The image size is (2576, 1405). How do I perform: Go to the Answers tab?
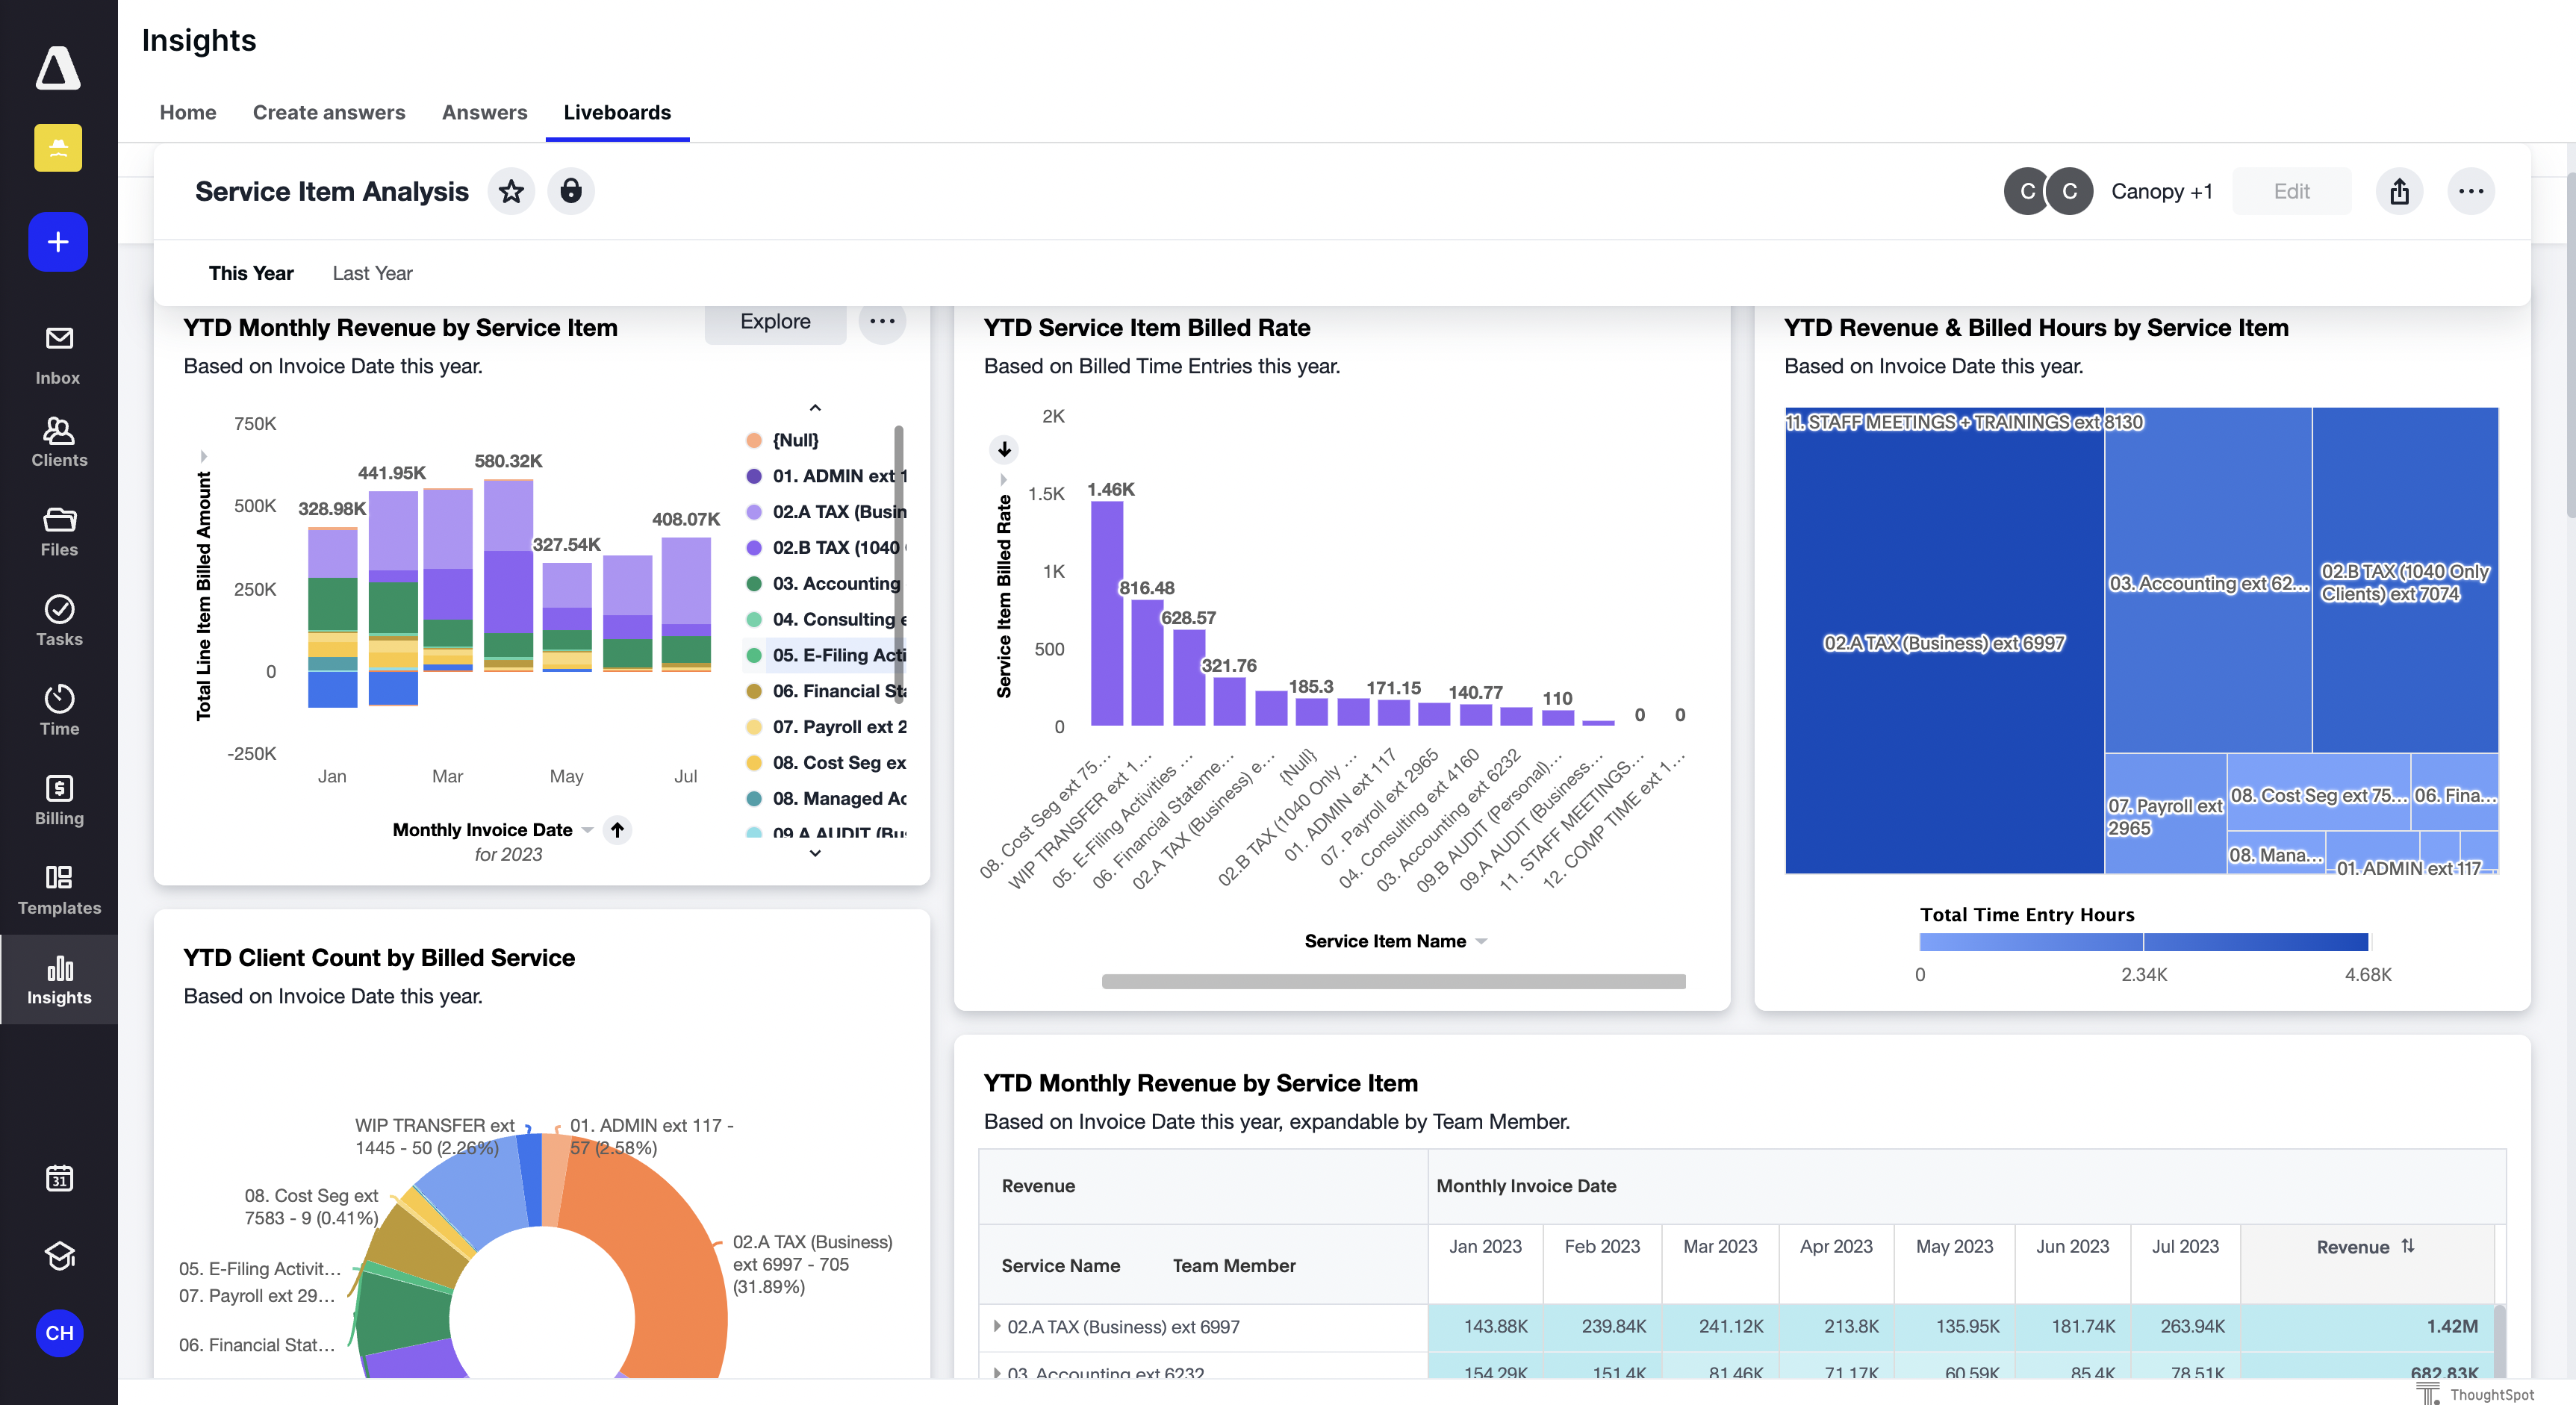click(484, 112)
